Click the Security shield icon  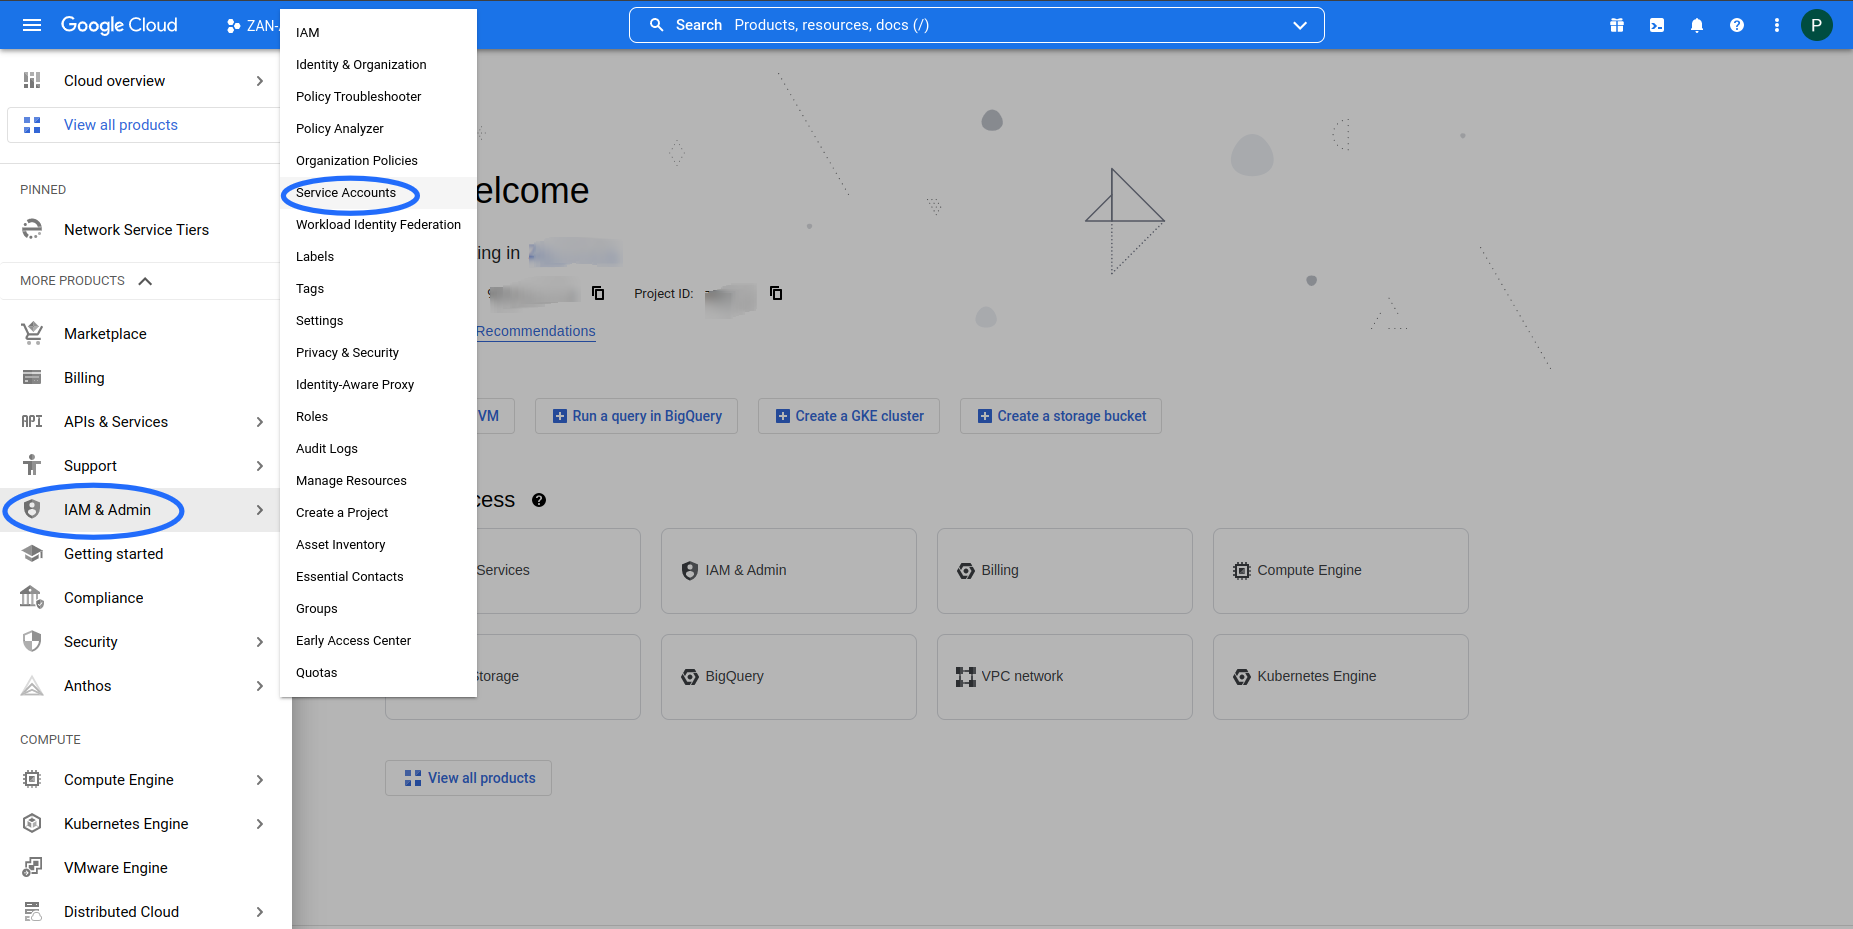(x=32, y=641)
